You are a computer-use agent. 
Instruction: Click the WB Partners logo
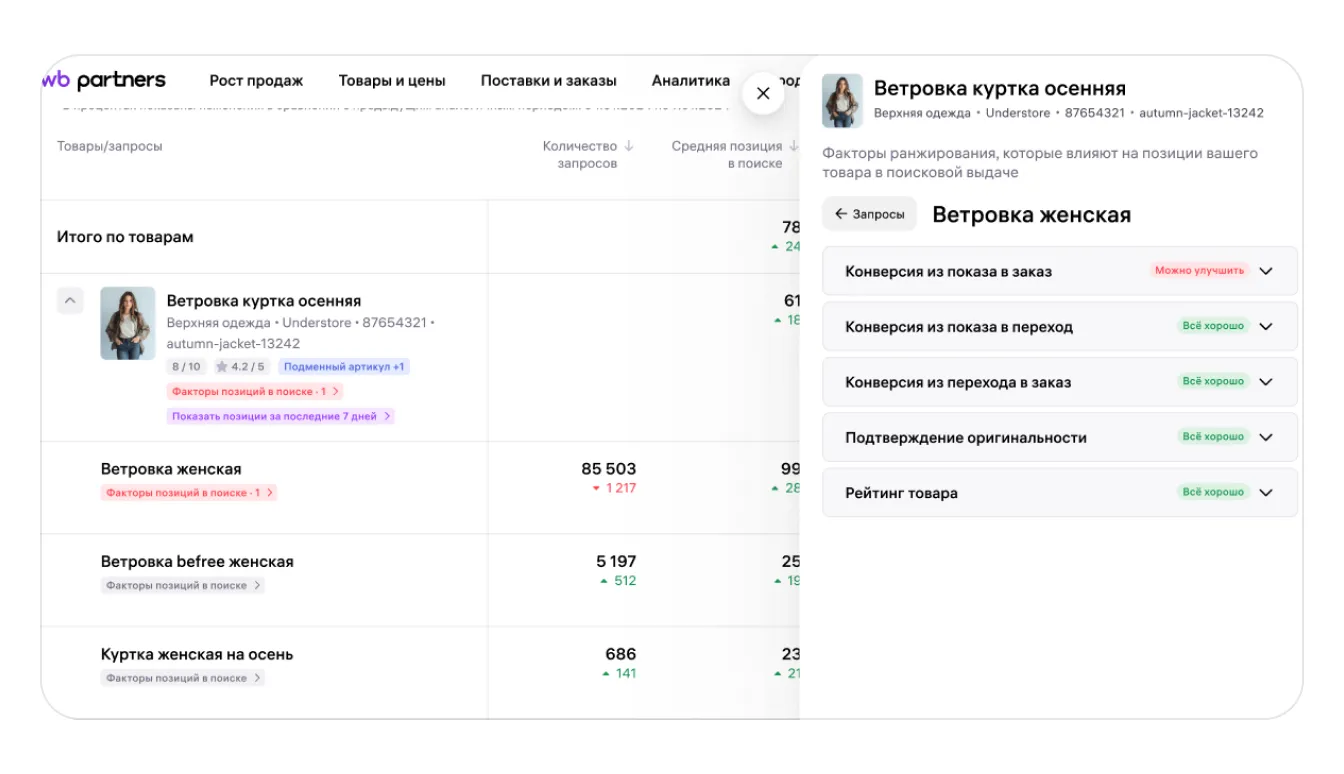104,81
